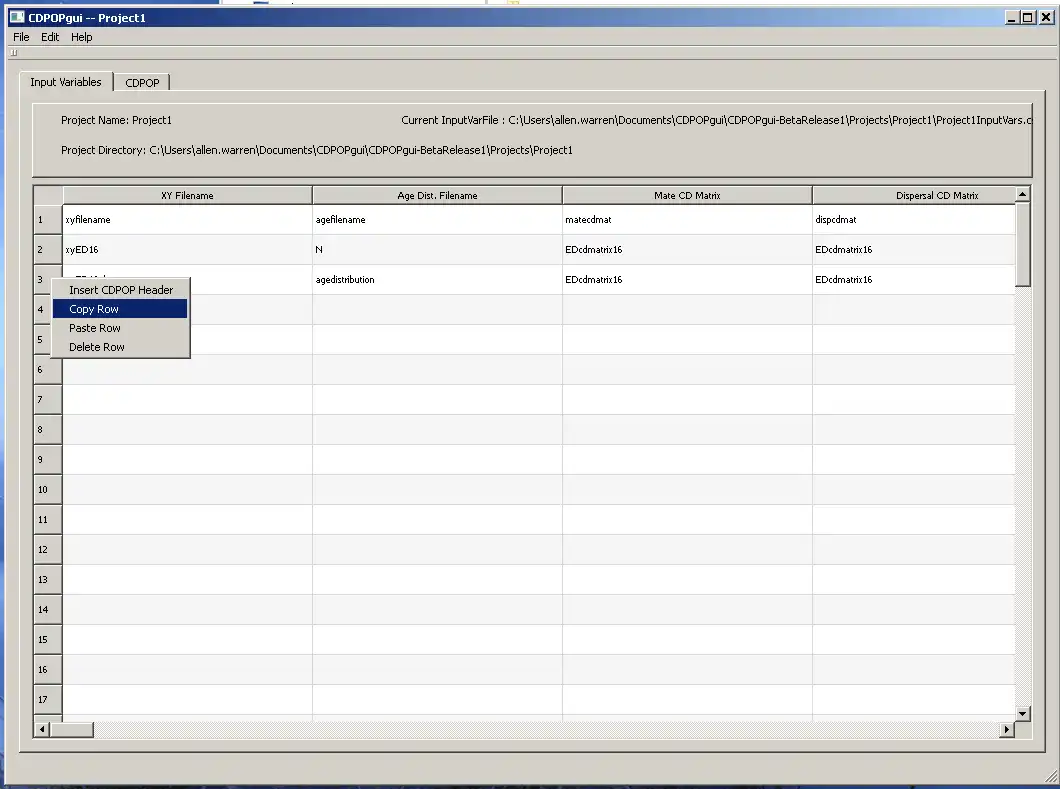
Task: Click the toolbar grip handle below File menu
Action: click(14, 53)
